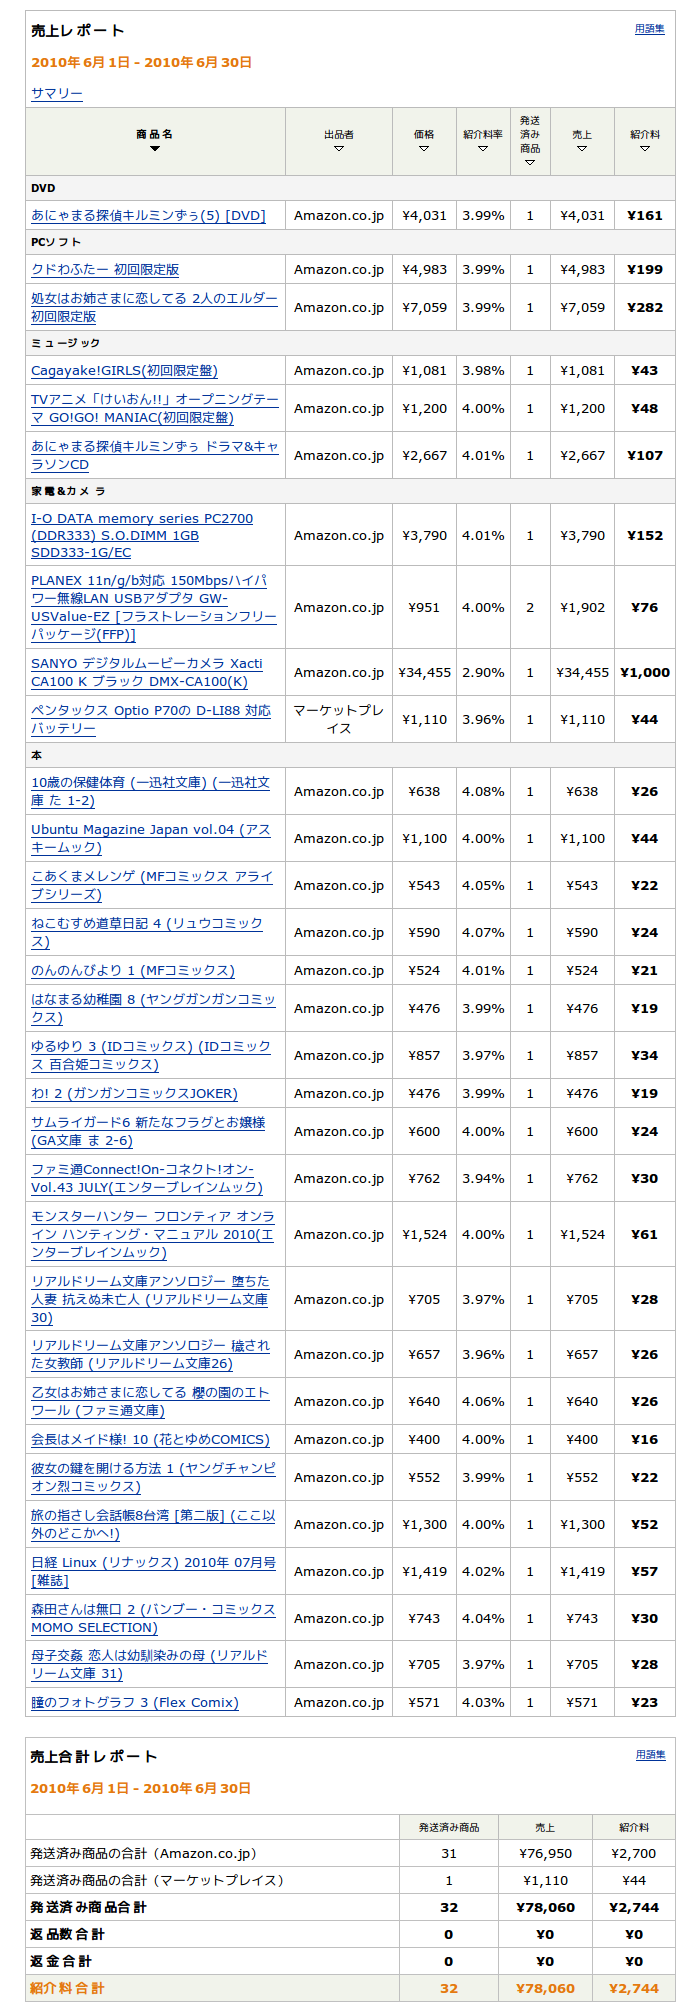Sort by 紹介料 column arrow

click(x=645, y=149)
